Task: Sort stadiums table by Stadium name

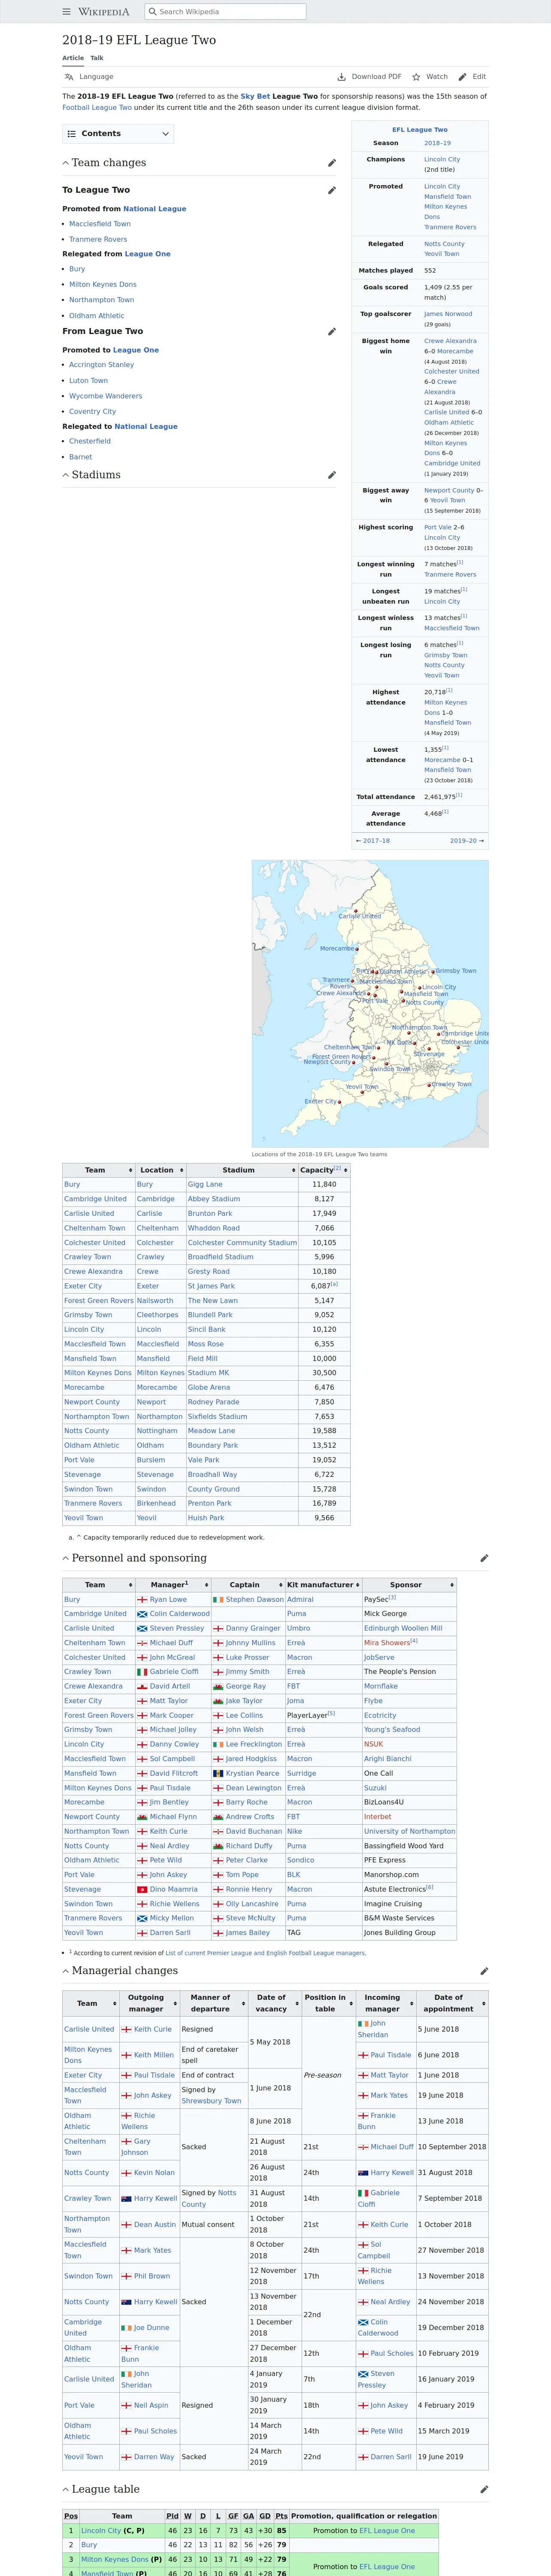Action: tap(241, 1170)
